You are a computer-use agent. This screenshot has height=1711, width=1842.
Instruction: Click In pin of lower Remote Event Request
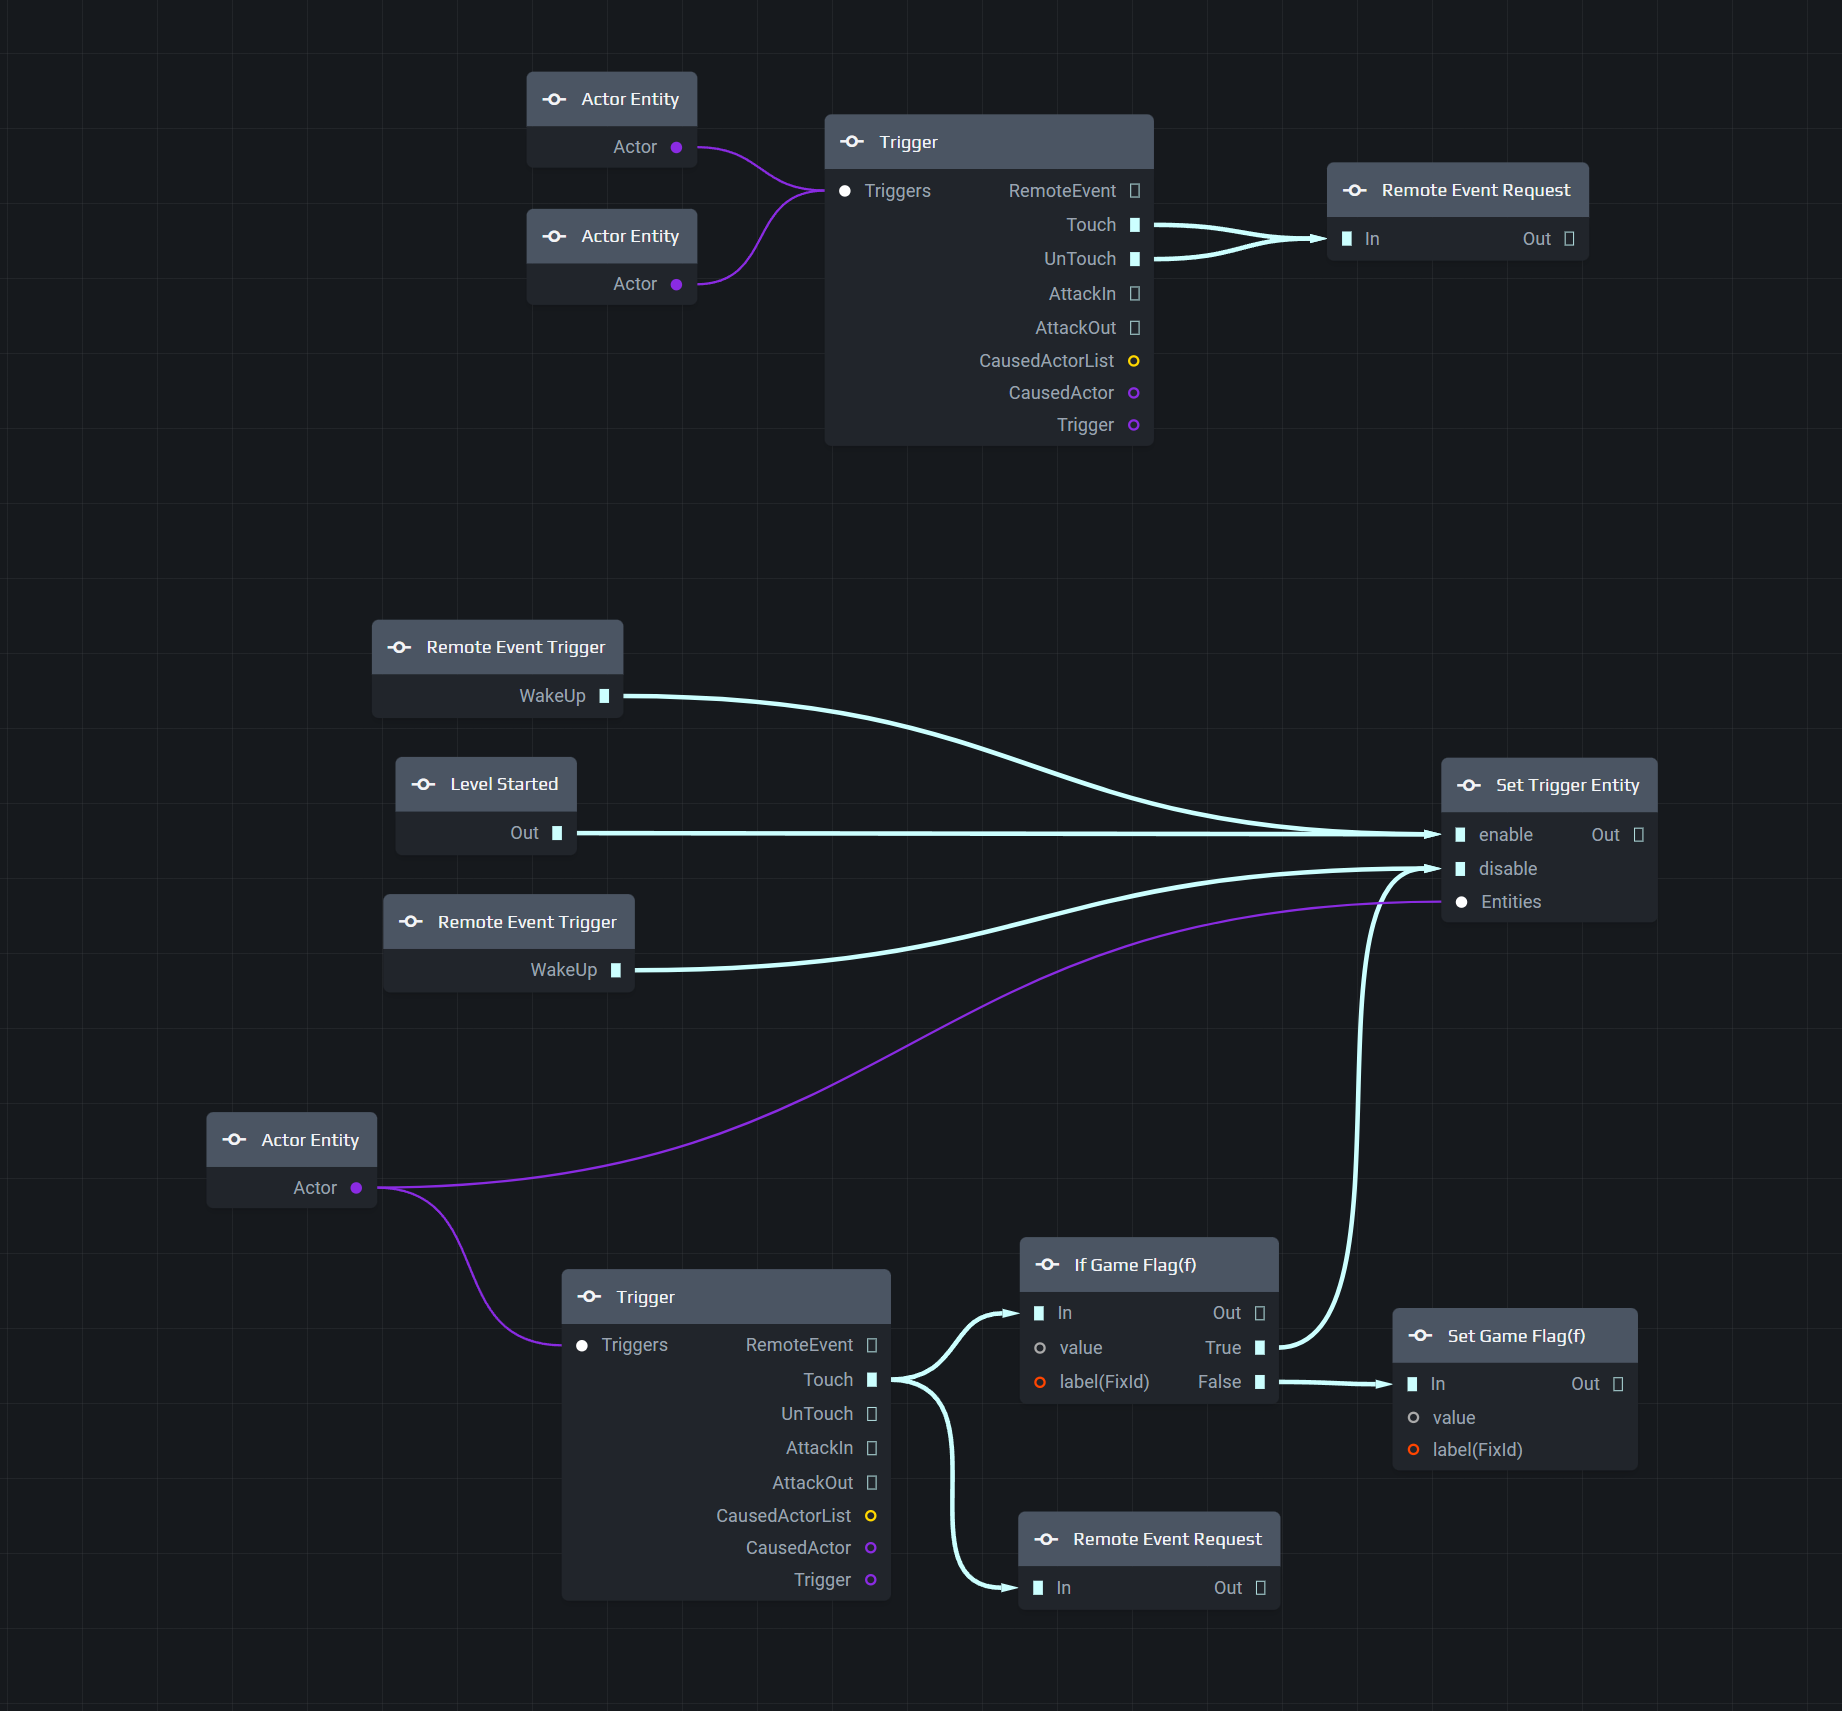point(1038,1588)
